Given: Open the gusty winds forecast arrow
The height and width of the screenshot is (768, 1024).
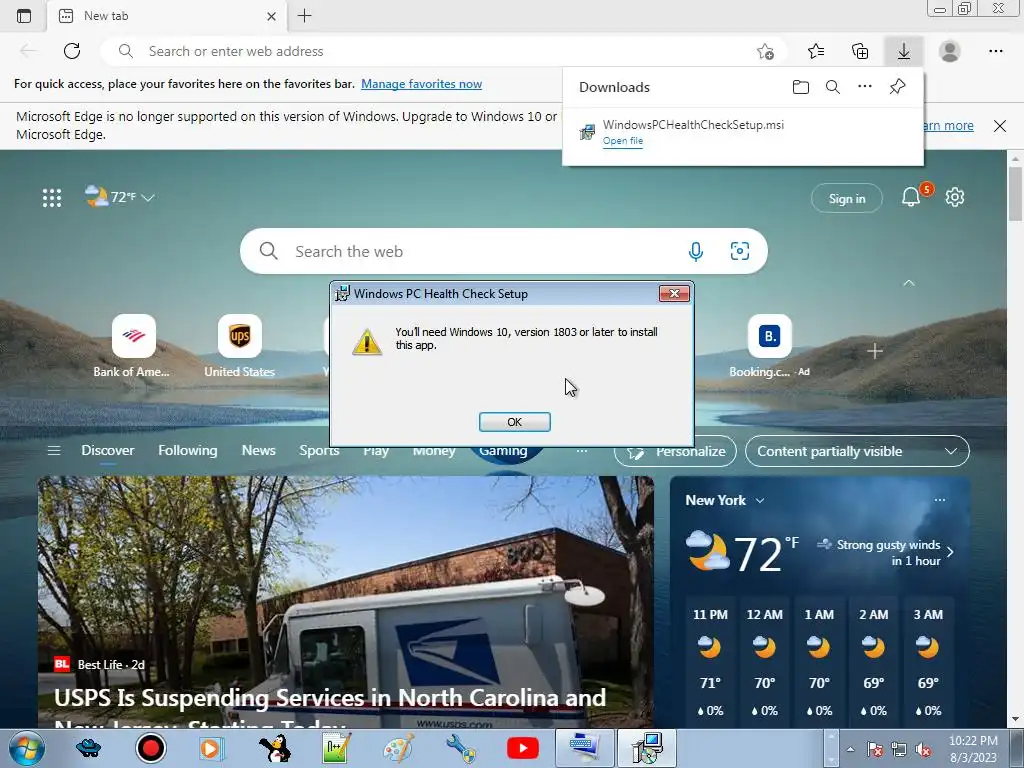Looking at the screenshot, I should pyautogui.click(x=950, y=552).
